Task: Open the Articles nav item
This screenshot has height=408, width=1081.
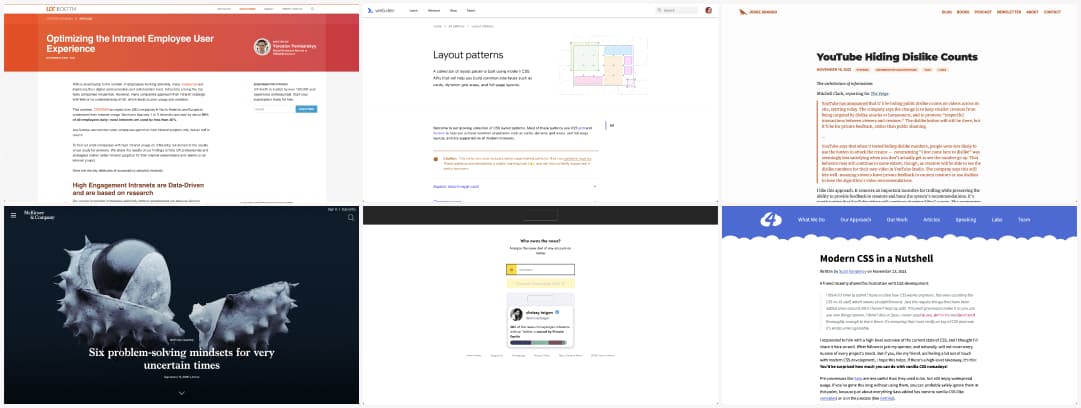Action: (931, 219)
